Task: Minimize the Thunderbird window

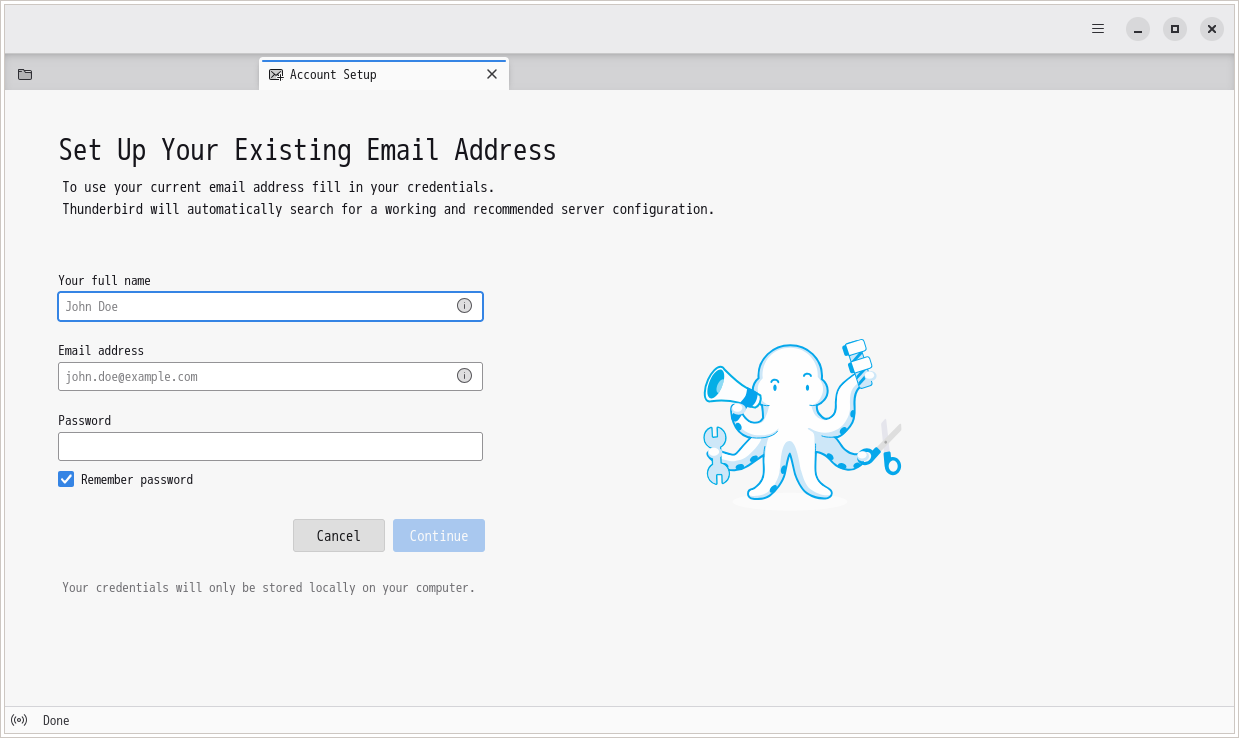Action: (x=1138, y=29)
